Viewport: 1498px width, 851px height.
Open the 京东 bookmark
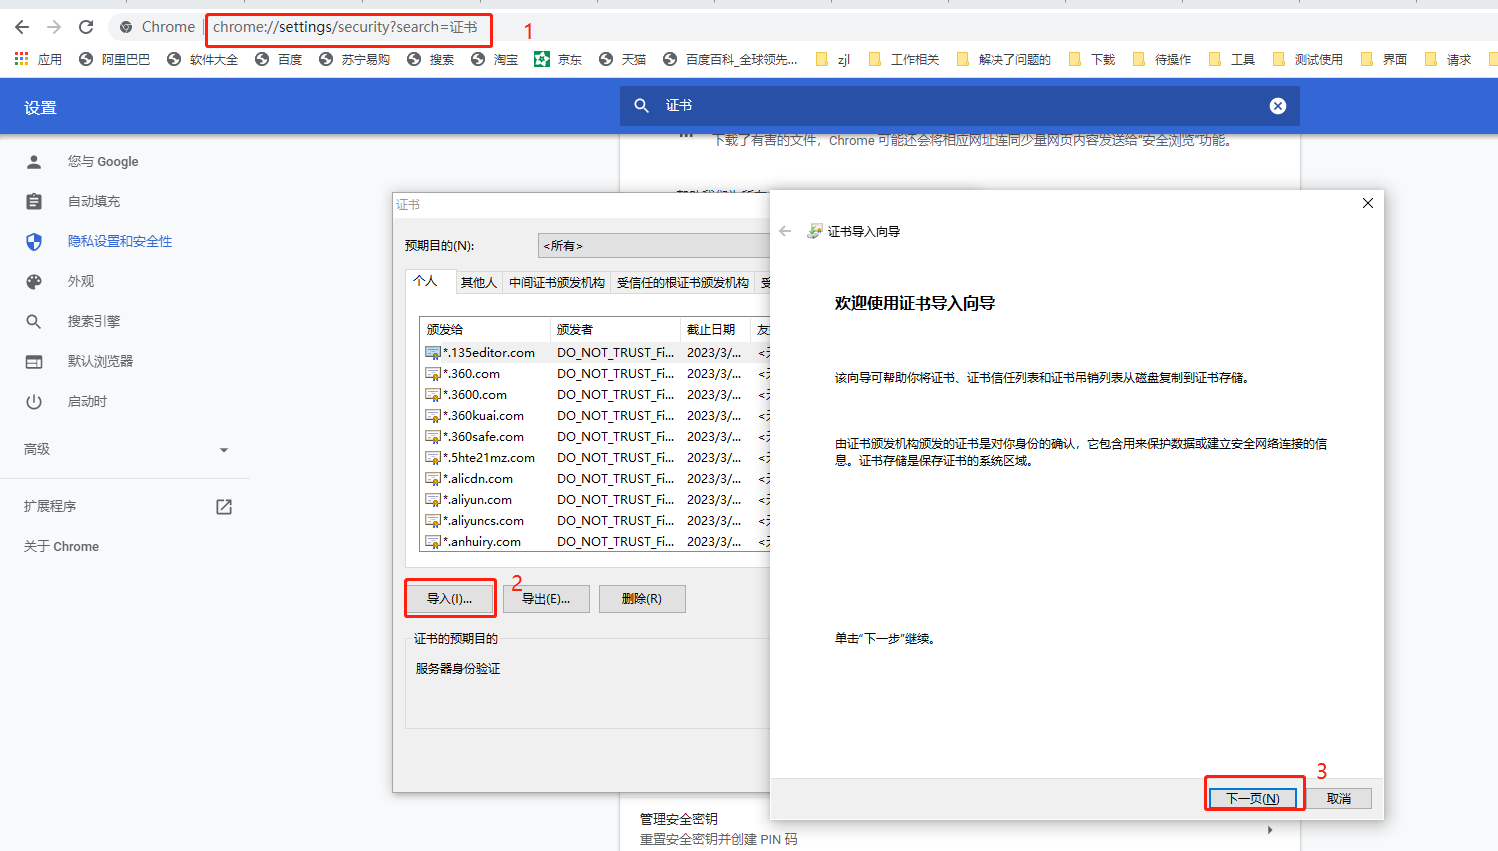[558, 59]
